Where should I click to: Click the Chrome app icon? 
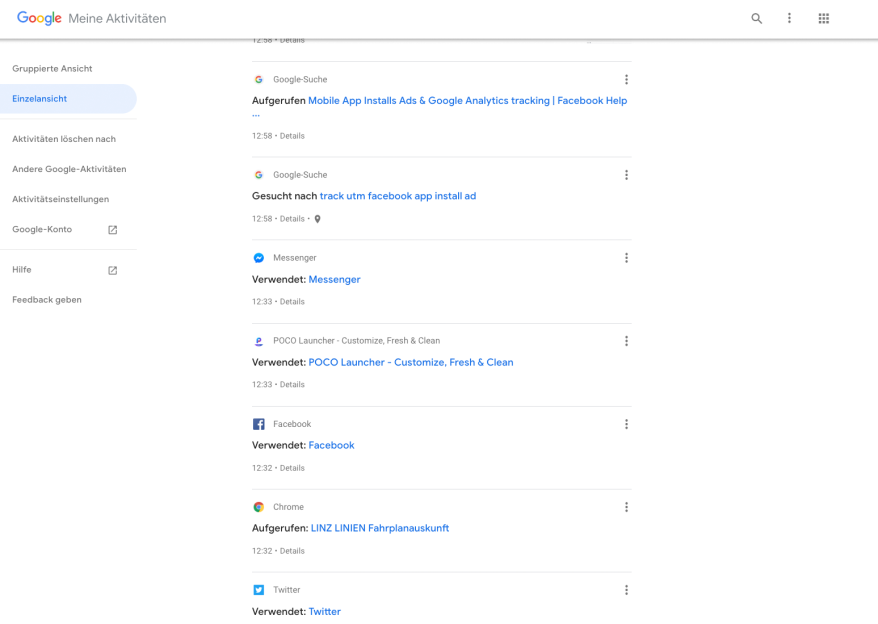259,507
